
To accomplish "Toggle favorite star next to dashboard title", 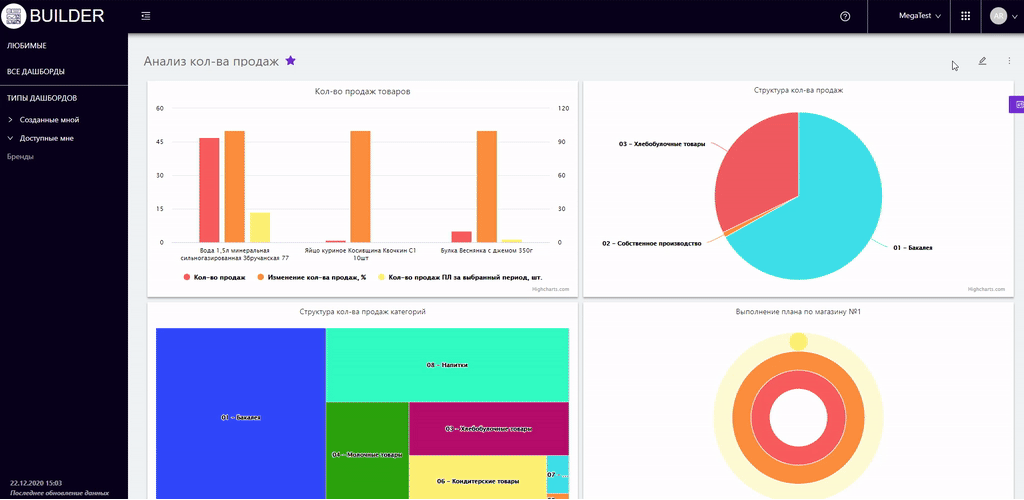I will [x=291, y=61].
